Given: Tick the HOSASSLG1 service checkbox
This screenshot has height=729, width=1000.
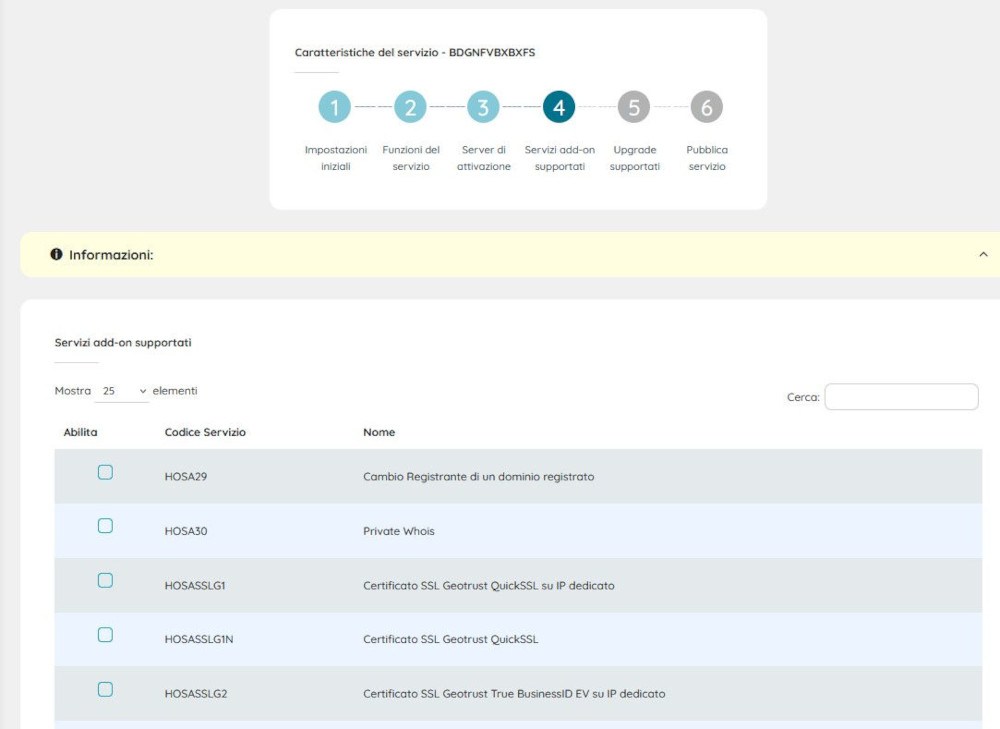Looking at the screenshot, I should point(105,581).
